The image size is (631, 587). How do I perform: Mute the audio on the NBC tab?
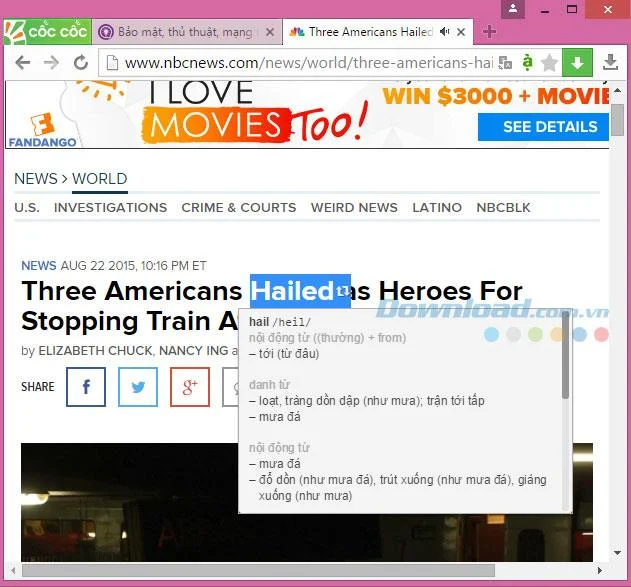point(444,31)
